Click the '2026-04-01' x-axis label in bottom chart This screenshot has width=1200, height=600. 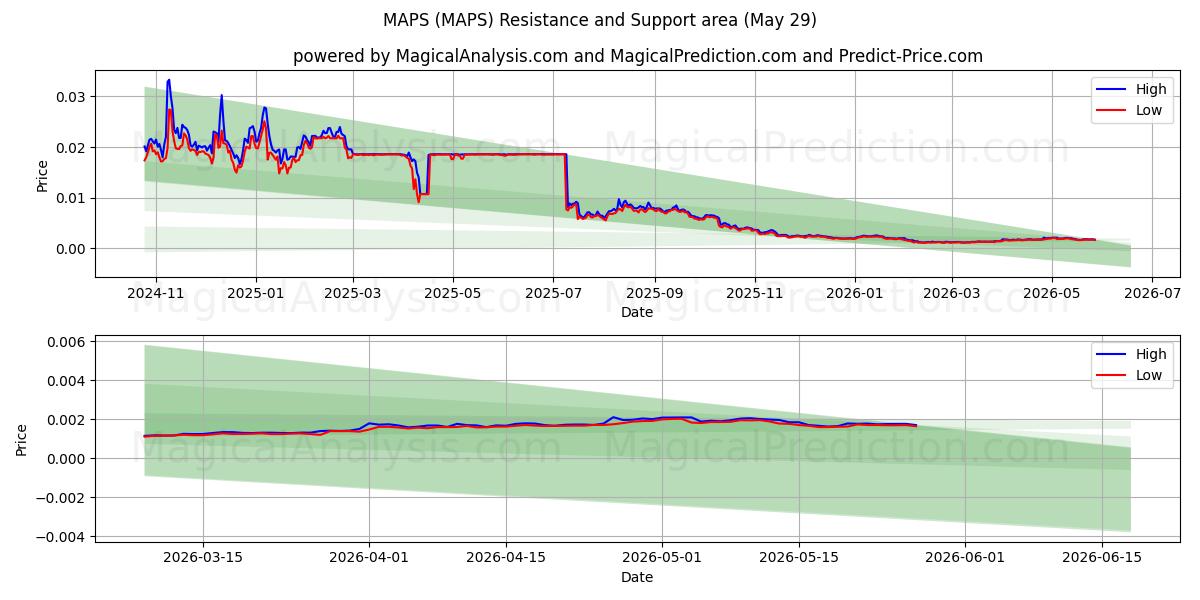[369, 559]
